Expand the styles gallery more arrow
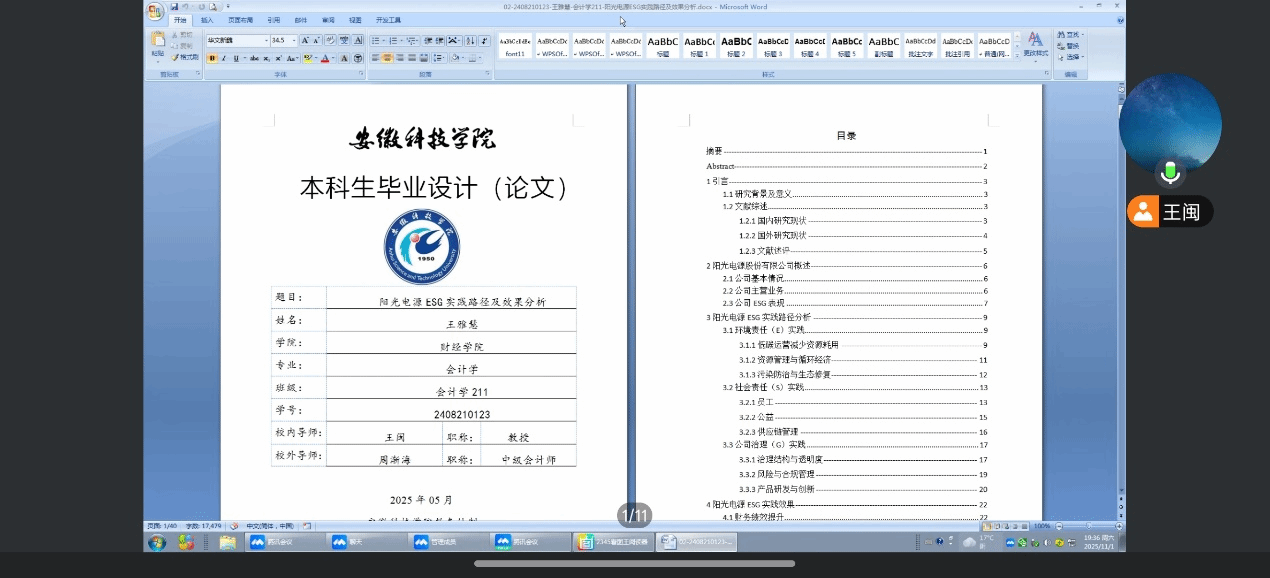The height and width of the screenshot is (578, 1270). pyautogui.click(x=1015, y=57)
